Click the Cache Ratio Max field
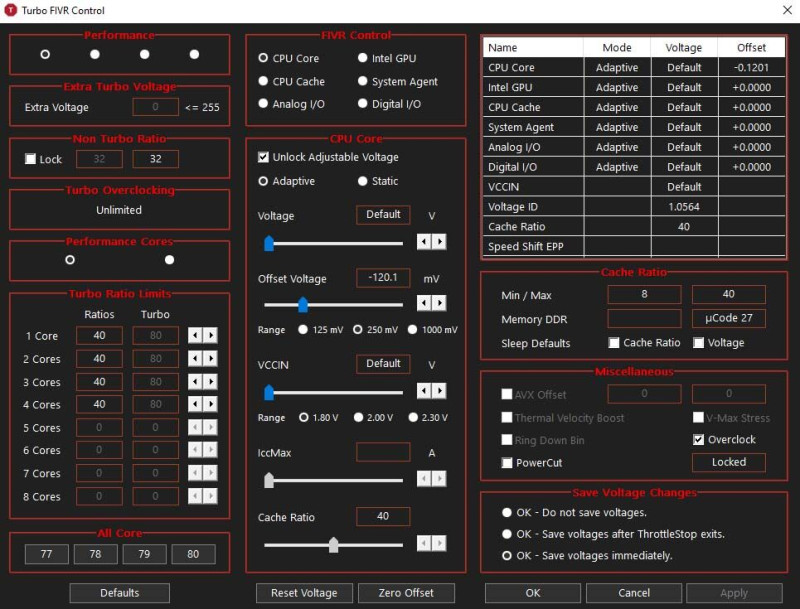 pos(729,294)
